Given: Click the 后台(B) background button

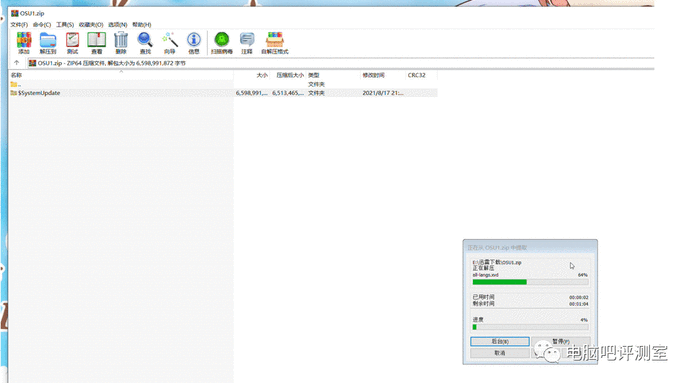Looking at the screenshot, I should (500, 342).
